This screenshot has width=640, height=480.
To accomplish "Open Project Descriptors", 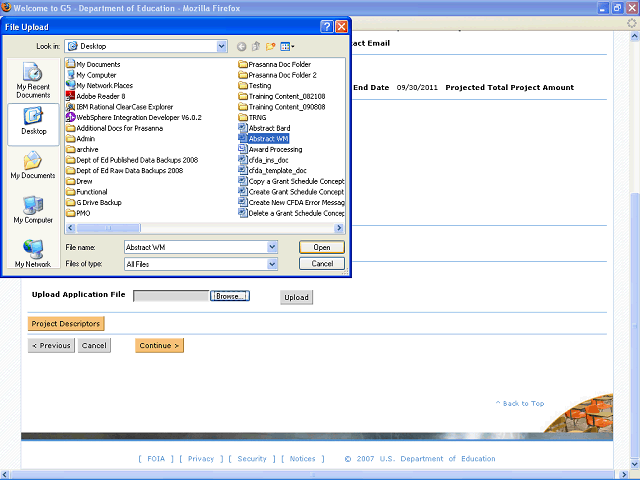I will (x=66, y=324).
